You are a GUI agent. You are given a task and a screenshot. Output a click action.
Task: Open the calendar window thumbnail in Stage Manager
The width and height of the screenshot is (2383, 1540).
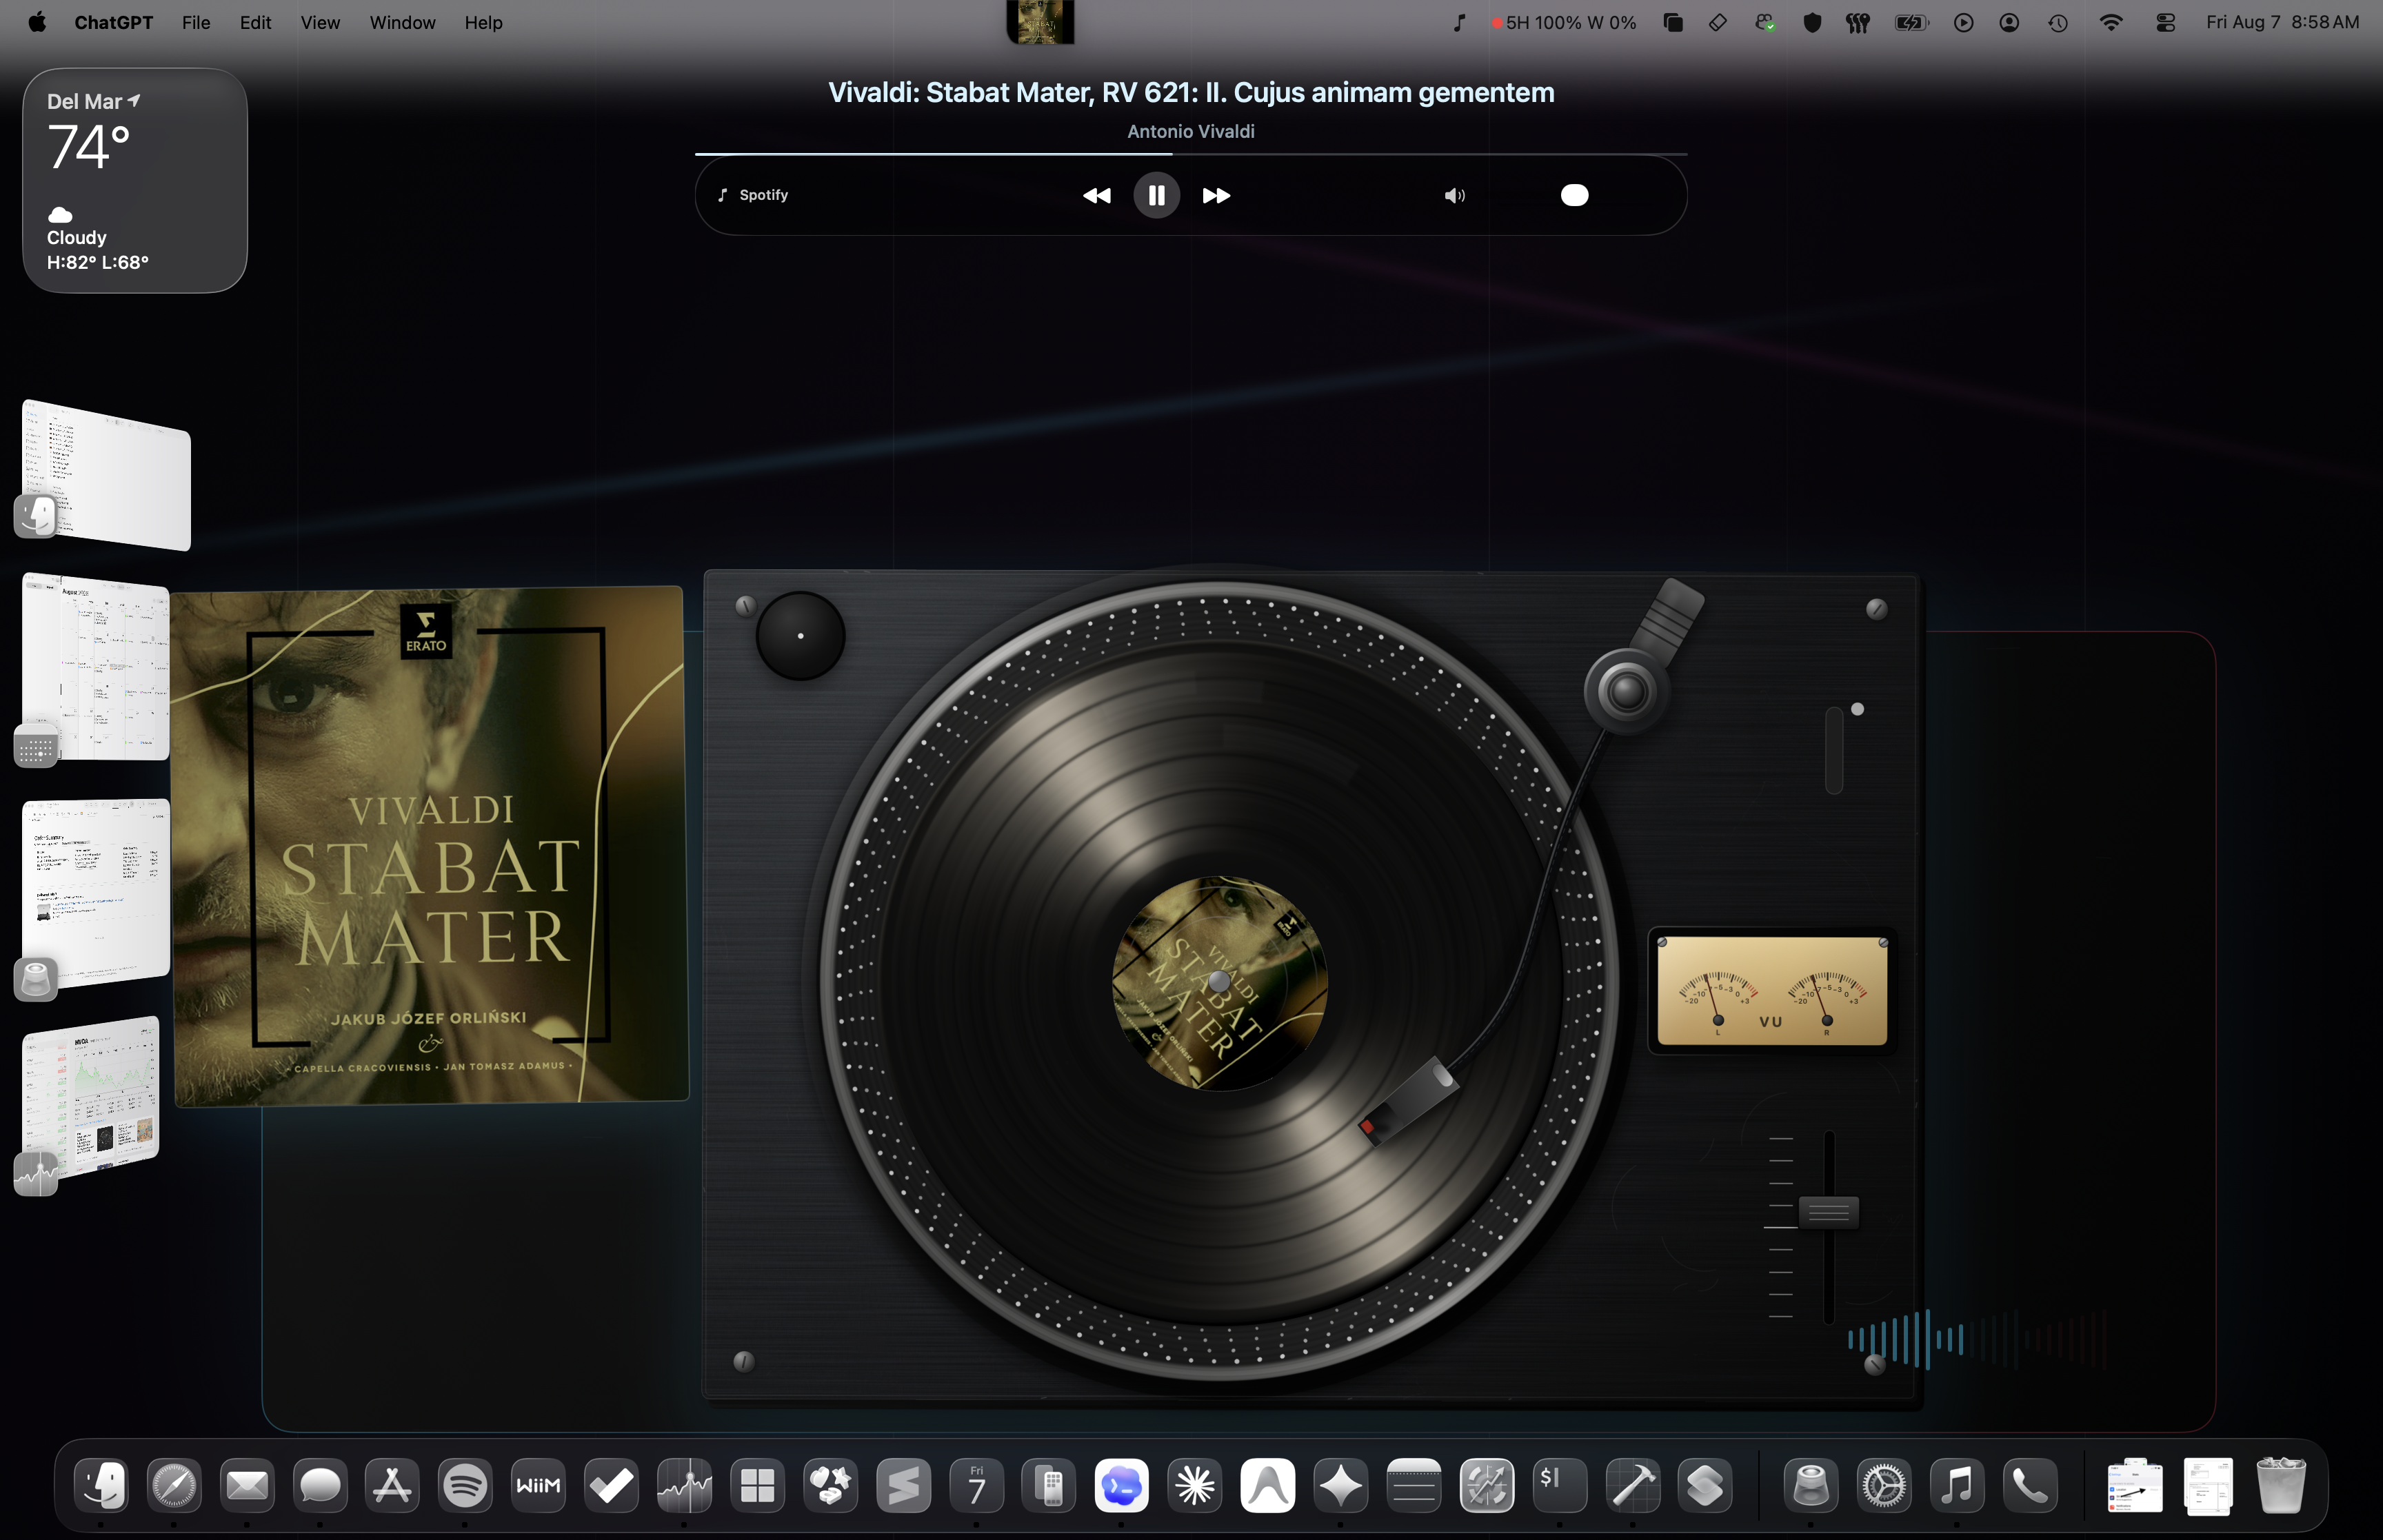[96, 666]
